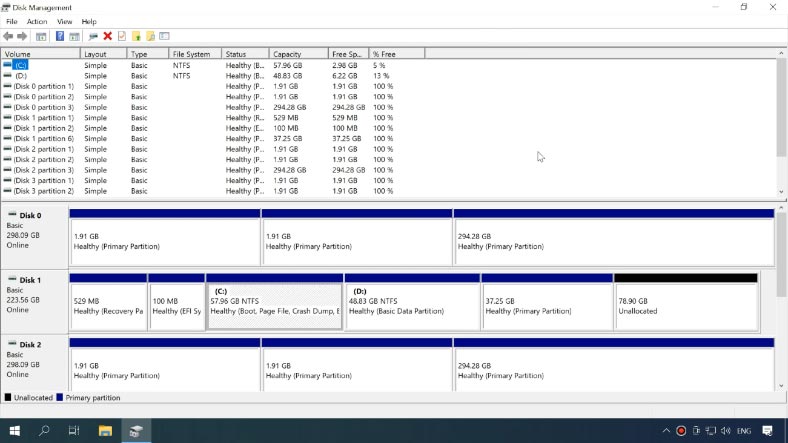Image resolution: width=788 pixels, height=443 pixels.
Task: Click the red X delete icon
Action: coord(108,36)
